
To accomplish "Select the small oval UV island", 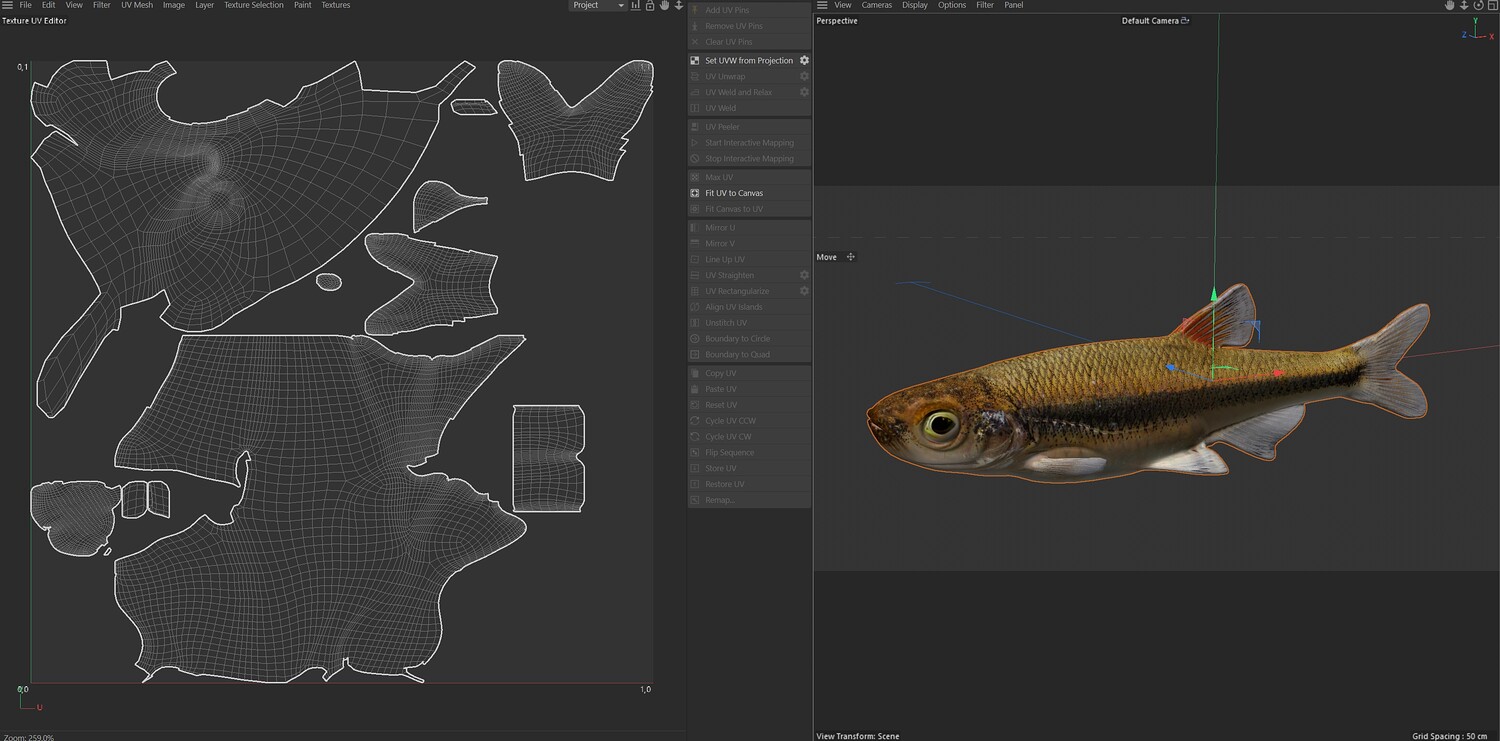I will (329, 282).
